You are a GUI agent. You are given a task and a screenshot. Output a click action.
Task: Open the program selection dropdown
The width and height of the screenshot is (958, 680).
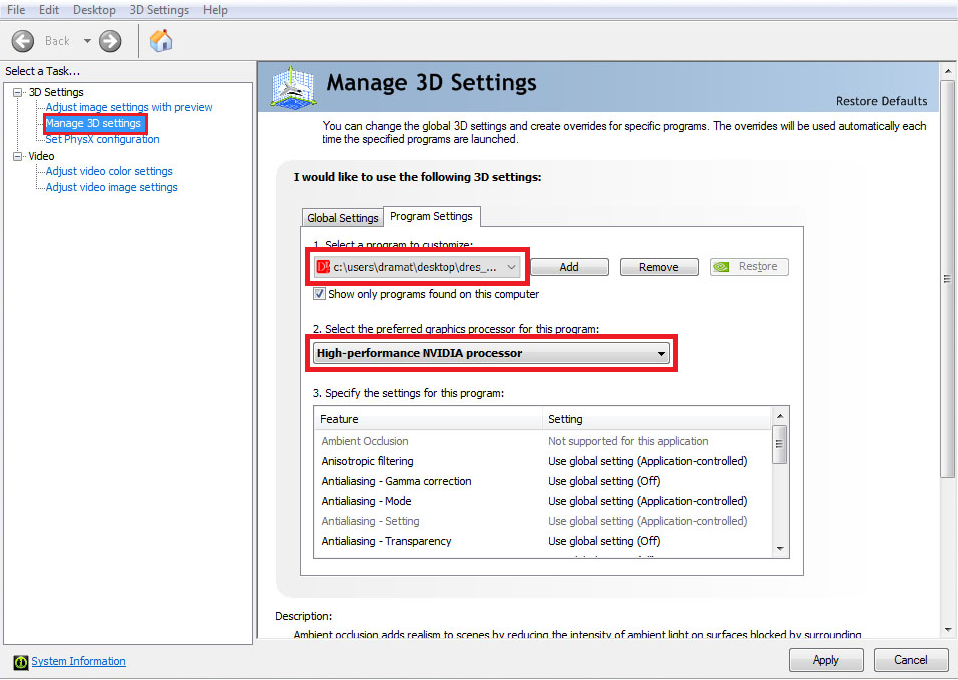[417, 267]
